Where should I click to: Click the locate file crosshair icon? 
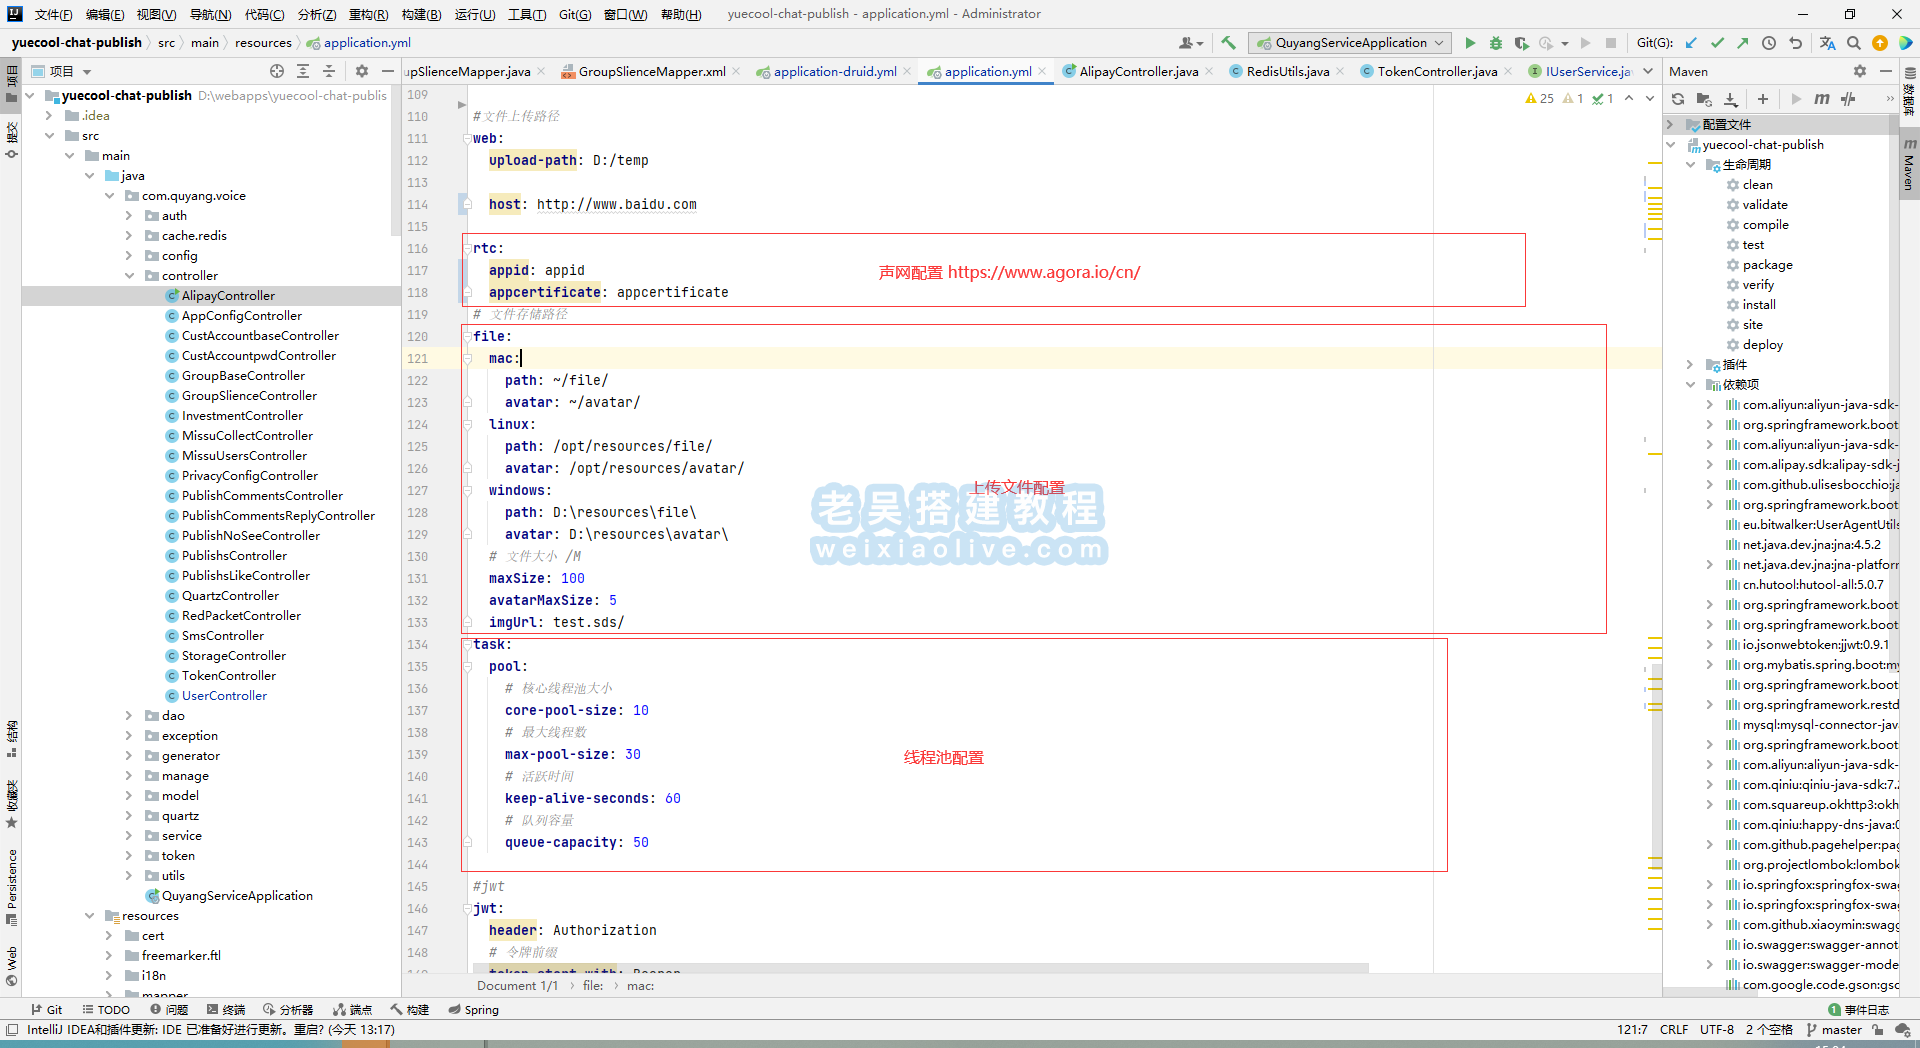tap(277, 71)
